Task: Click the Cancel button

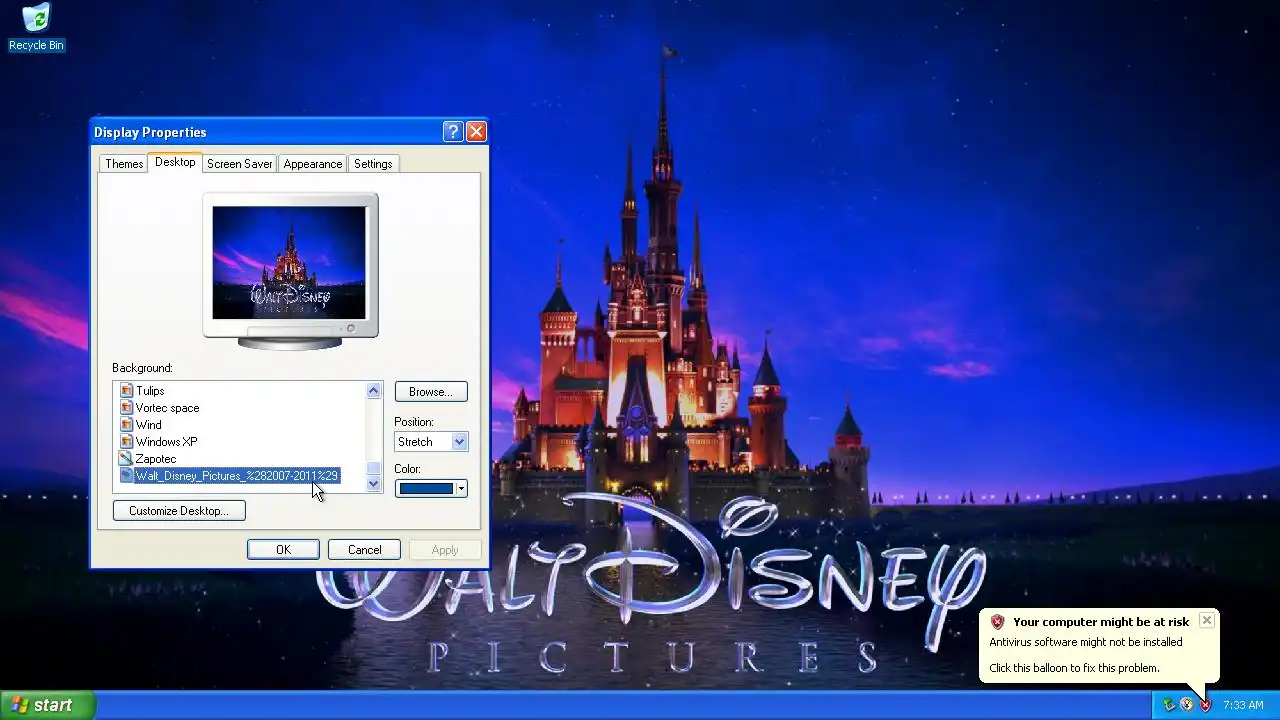Action: (364, 550)
